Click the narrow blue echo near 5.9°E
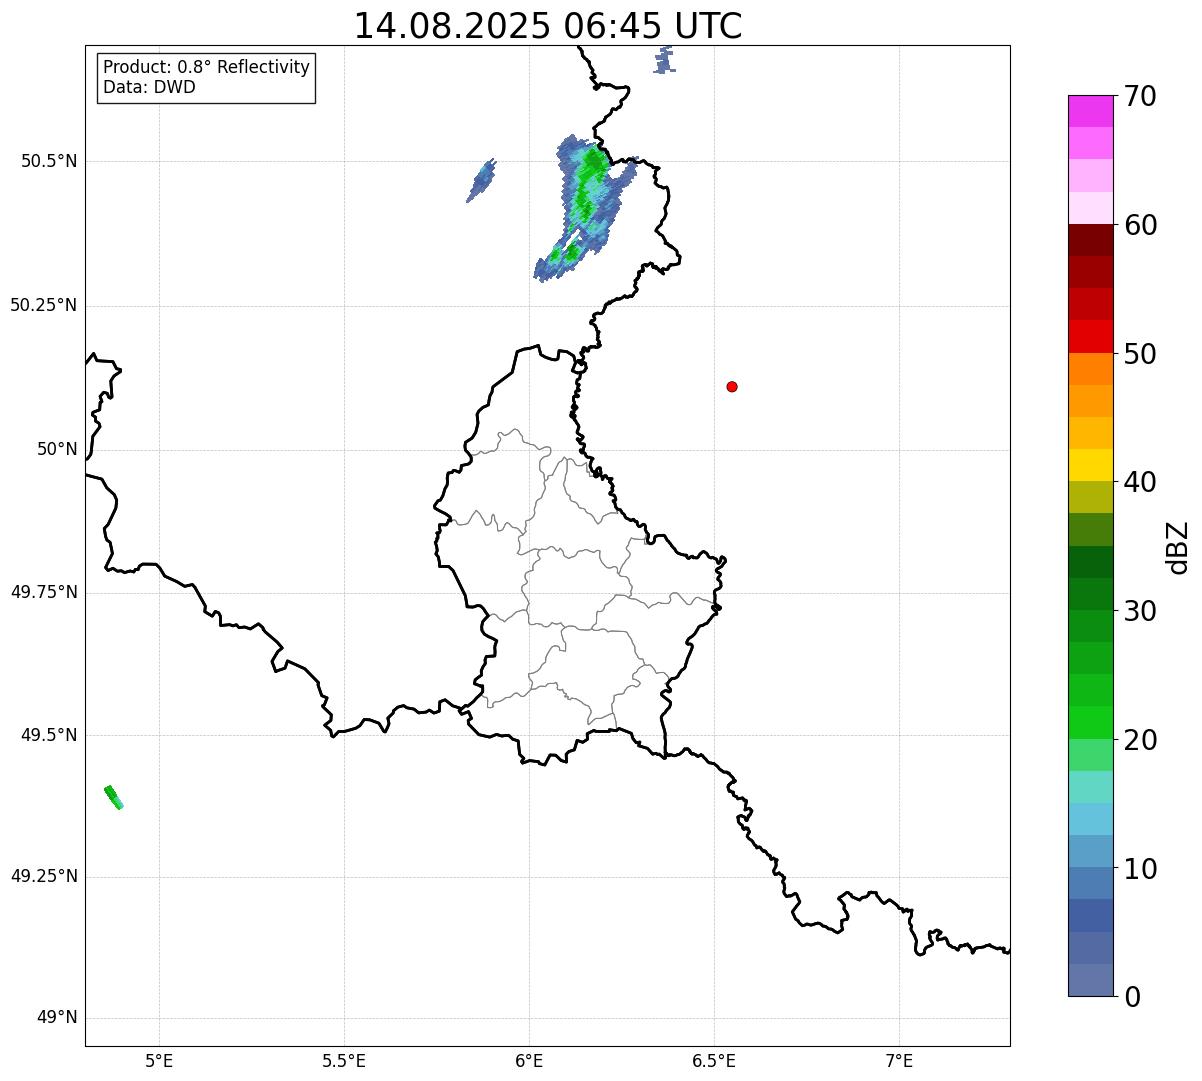Image resolution: width=1202 pixels, height=1081 pixels. click(x=481, y=181)
